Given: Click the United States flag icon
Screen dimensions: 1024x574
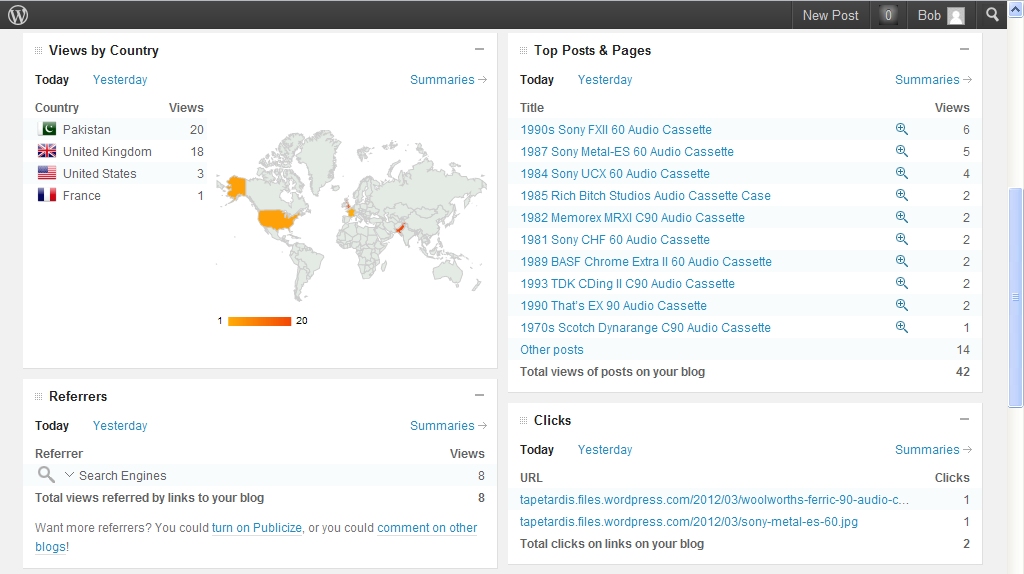Looking at the screenshot, I should [47, 172].
